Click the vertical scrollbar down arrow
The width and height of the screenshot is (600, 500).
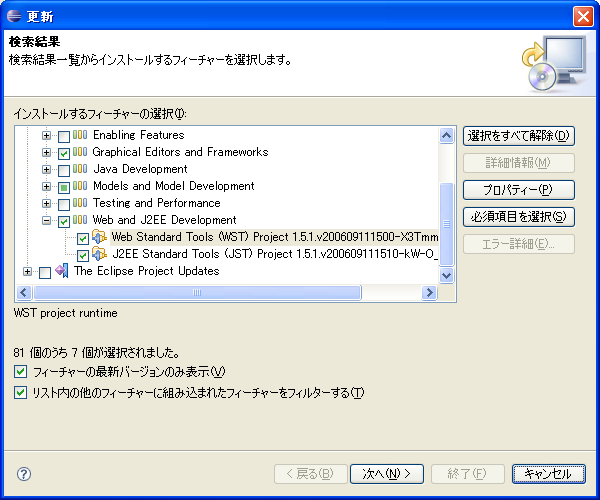pyautogui.click(x=447, y=275)
